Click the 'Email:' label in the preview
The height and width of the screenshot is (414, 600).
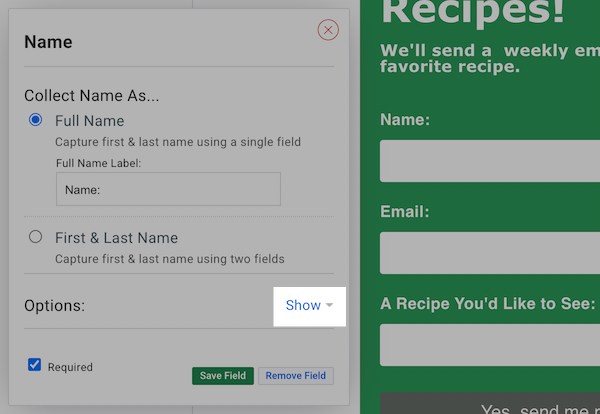405,212
